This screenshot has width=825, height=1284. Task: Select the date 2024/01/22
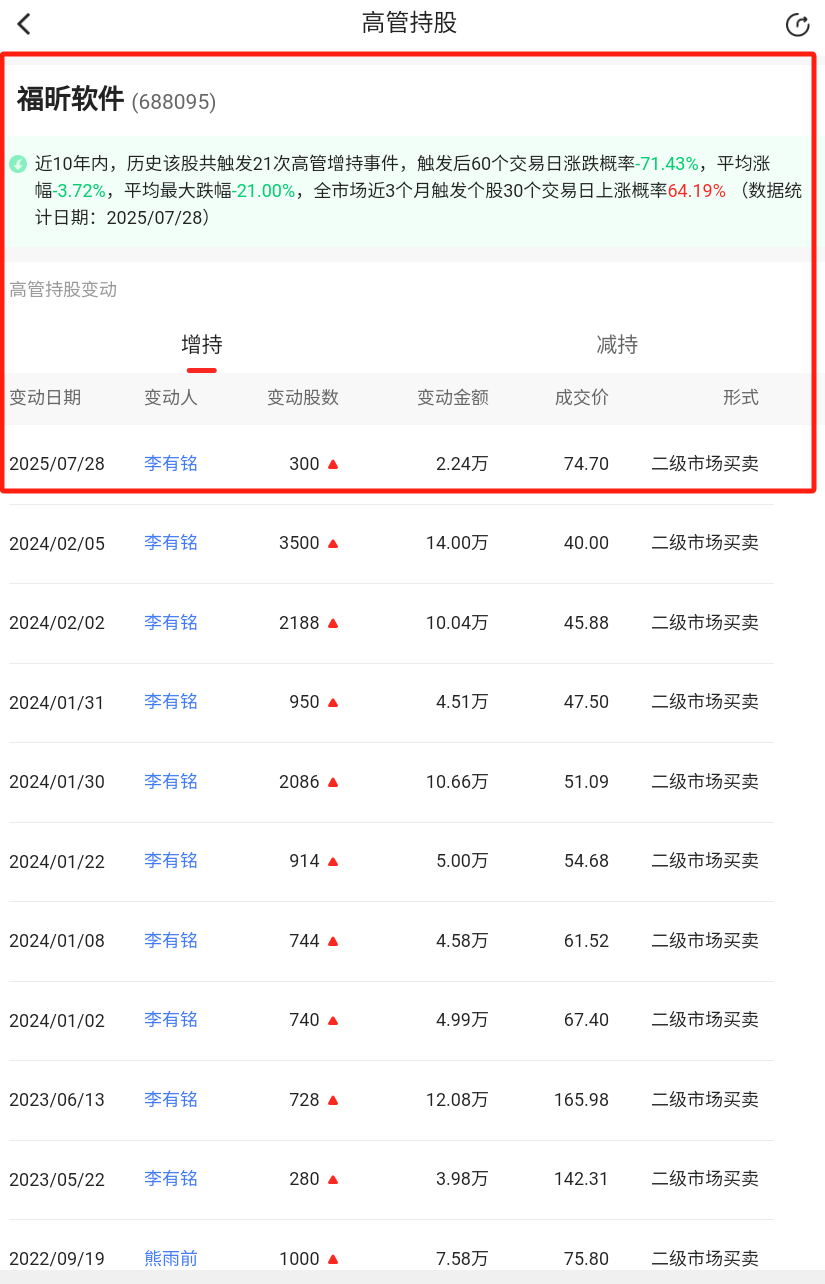click(x=57, y=861)
